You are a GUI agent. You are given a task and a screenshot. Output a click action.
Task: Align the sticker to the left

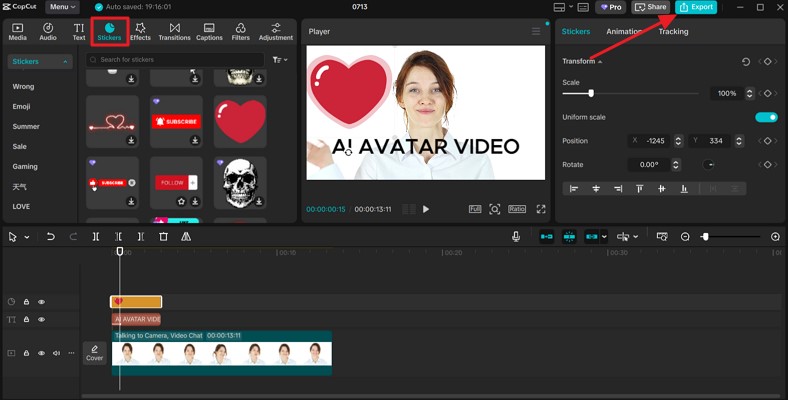tap(574, 188)
